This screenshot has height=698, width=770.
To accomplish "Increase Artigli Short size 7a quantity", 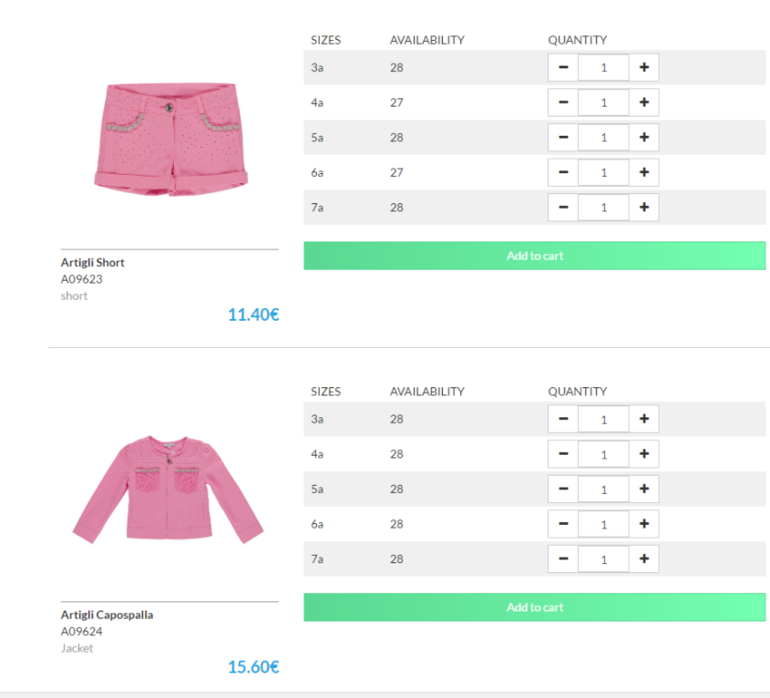I will coord(644,208).
